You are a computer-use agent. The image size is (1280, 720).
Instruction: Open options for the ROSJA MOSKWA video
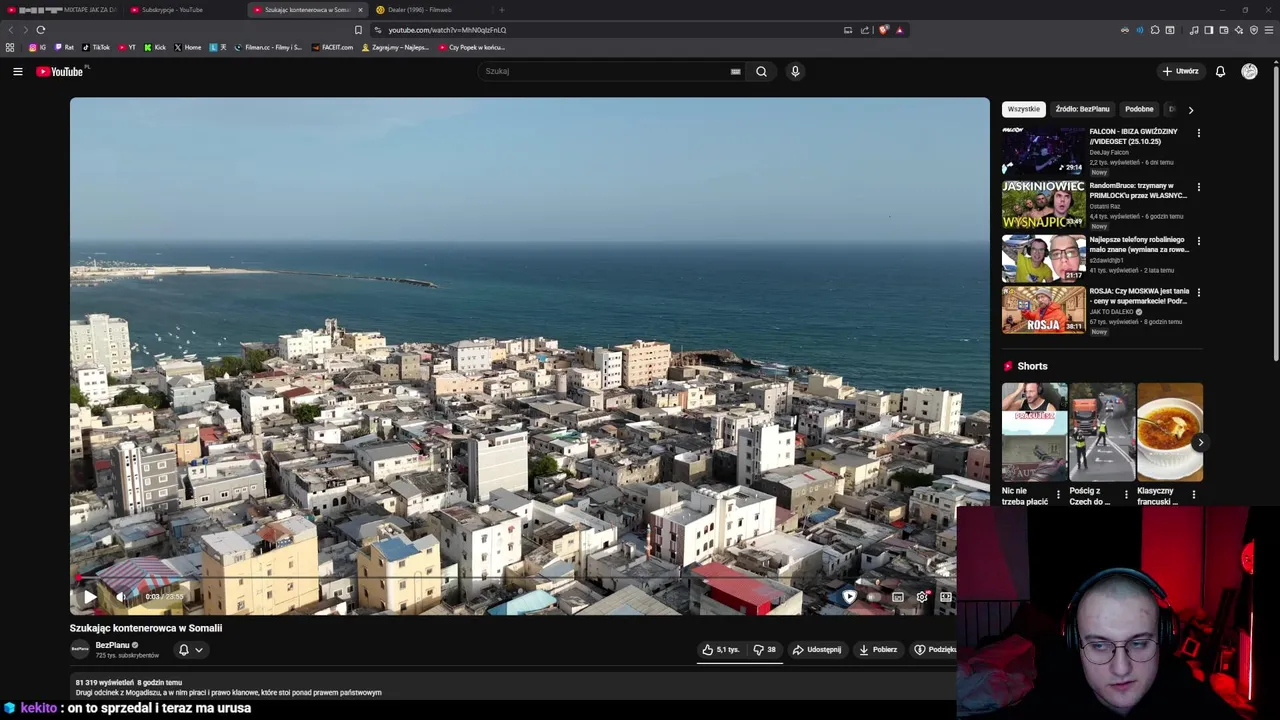[1198, 293]
